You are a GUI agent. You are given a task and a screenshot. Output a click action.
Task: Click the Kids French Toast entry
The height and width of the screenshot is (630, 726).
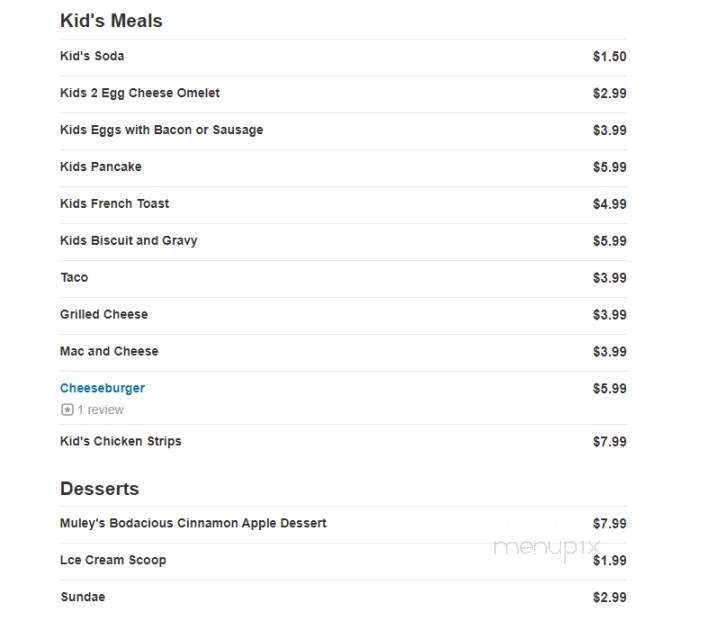pos(114,204)
